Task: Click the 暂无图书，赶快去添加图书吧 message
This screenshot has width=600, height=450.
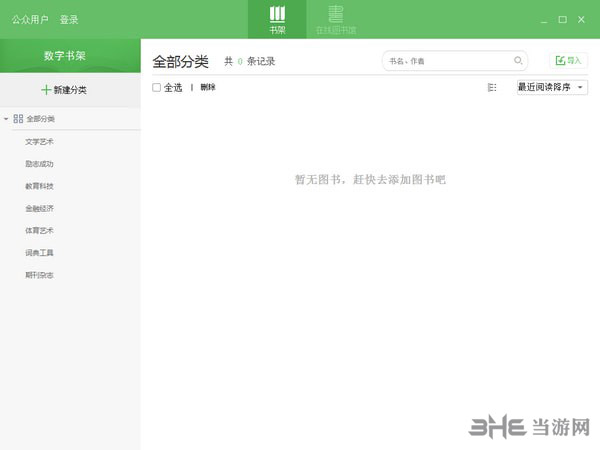Action: click(x=370, y=179)
